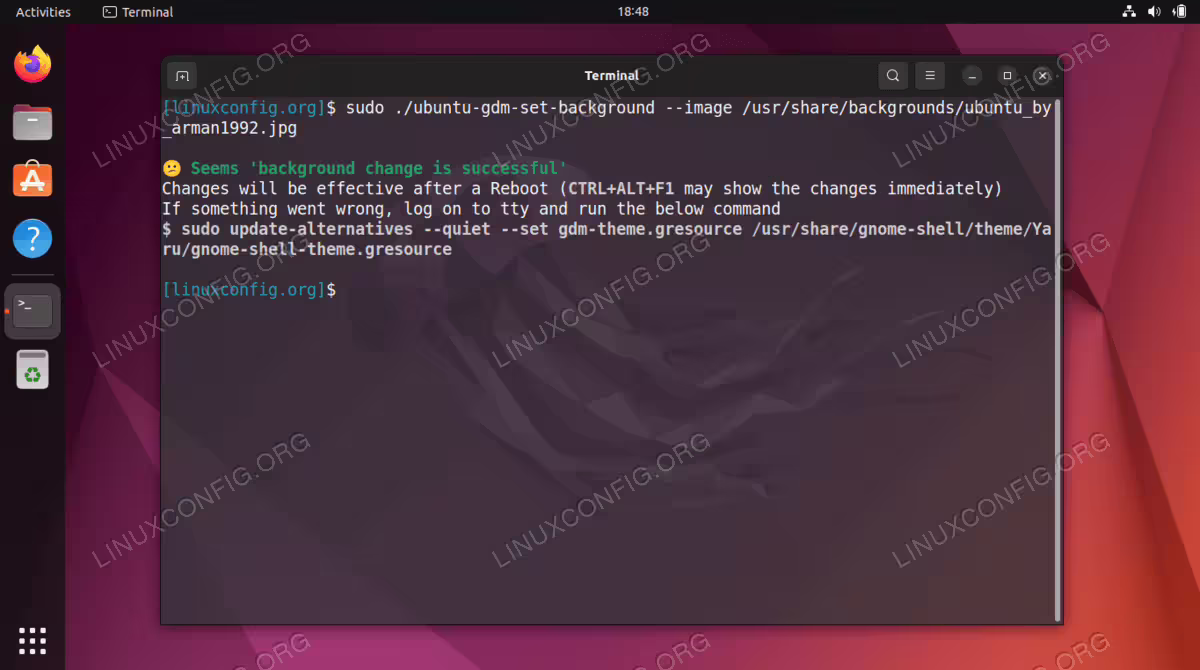
Task: Click the Terminal vertical scrollbar
Action: coord(1057,358)
